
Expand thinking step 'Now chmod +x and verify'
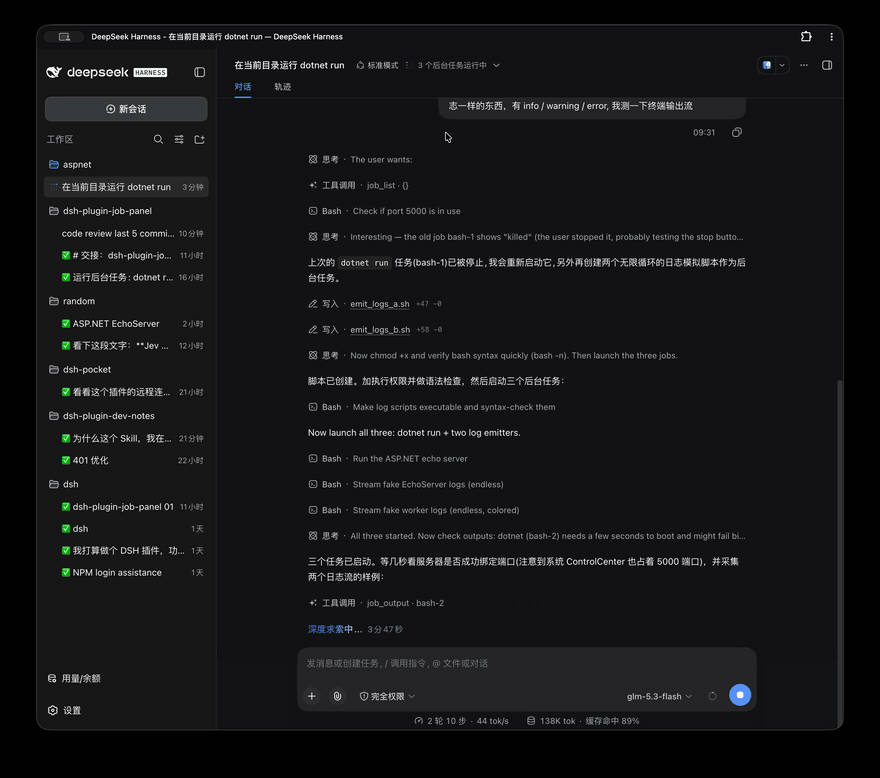493,355
